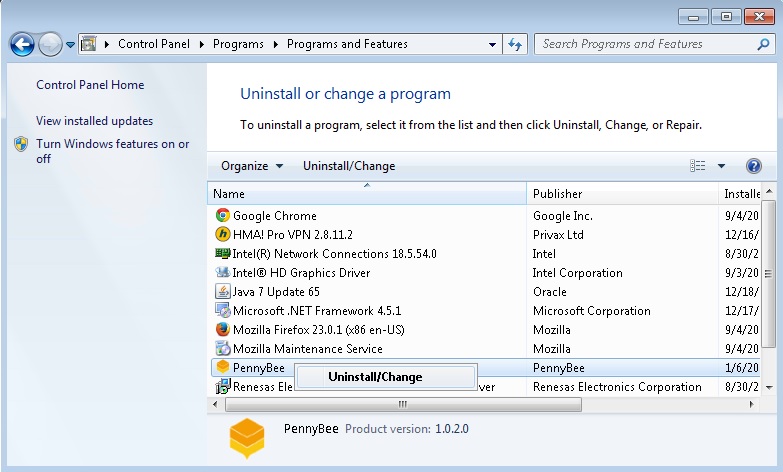
Task: Select the HMA! Pro VPN icon
Action: pos(222,234)
